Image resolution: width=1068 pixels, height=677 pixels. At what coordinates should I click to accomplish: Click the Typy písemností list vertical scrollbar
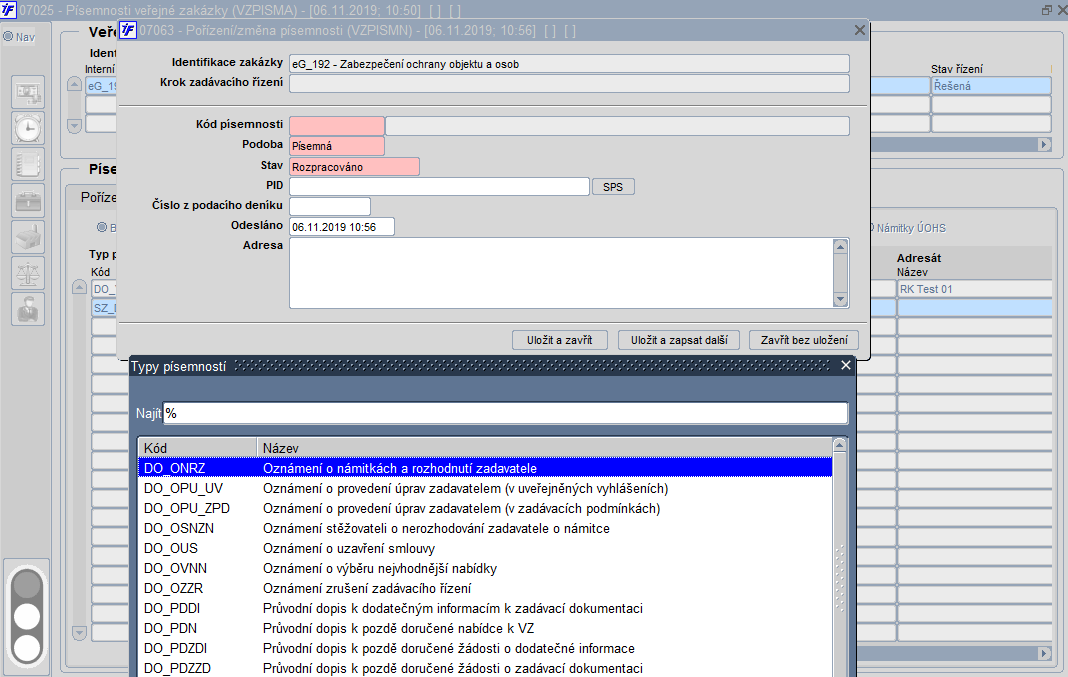coord(840,558)
